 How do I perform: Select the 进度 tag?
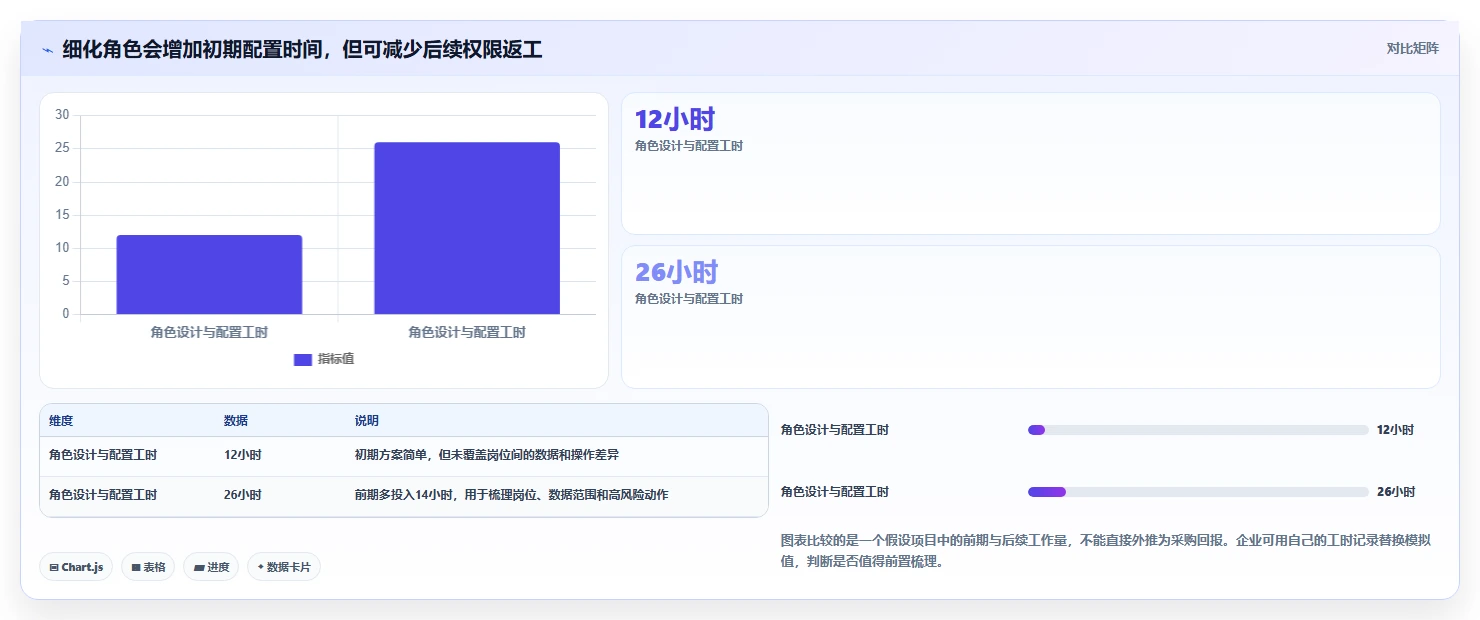pos(211,567)
